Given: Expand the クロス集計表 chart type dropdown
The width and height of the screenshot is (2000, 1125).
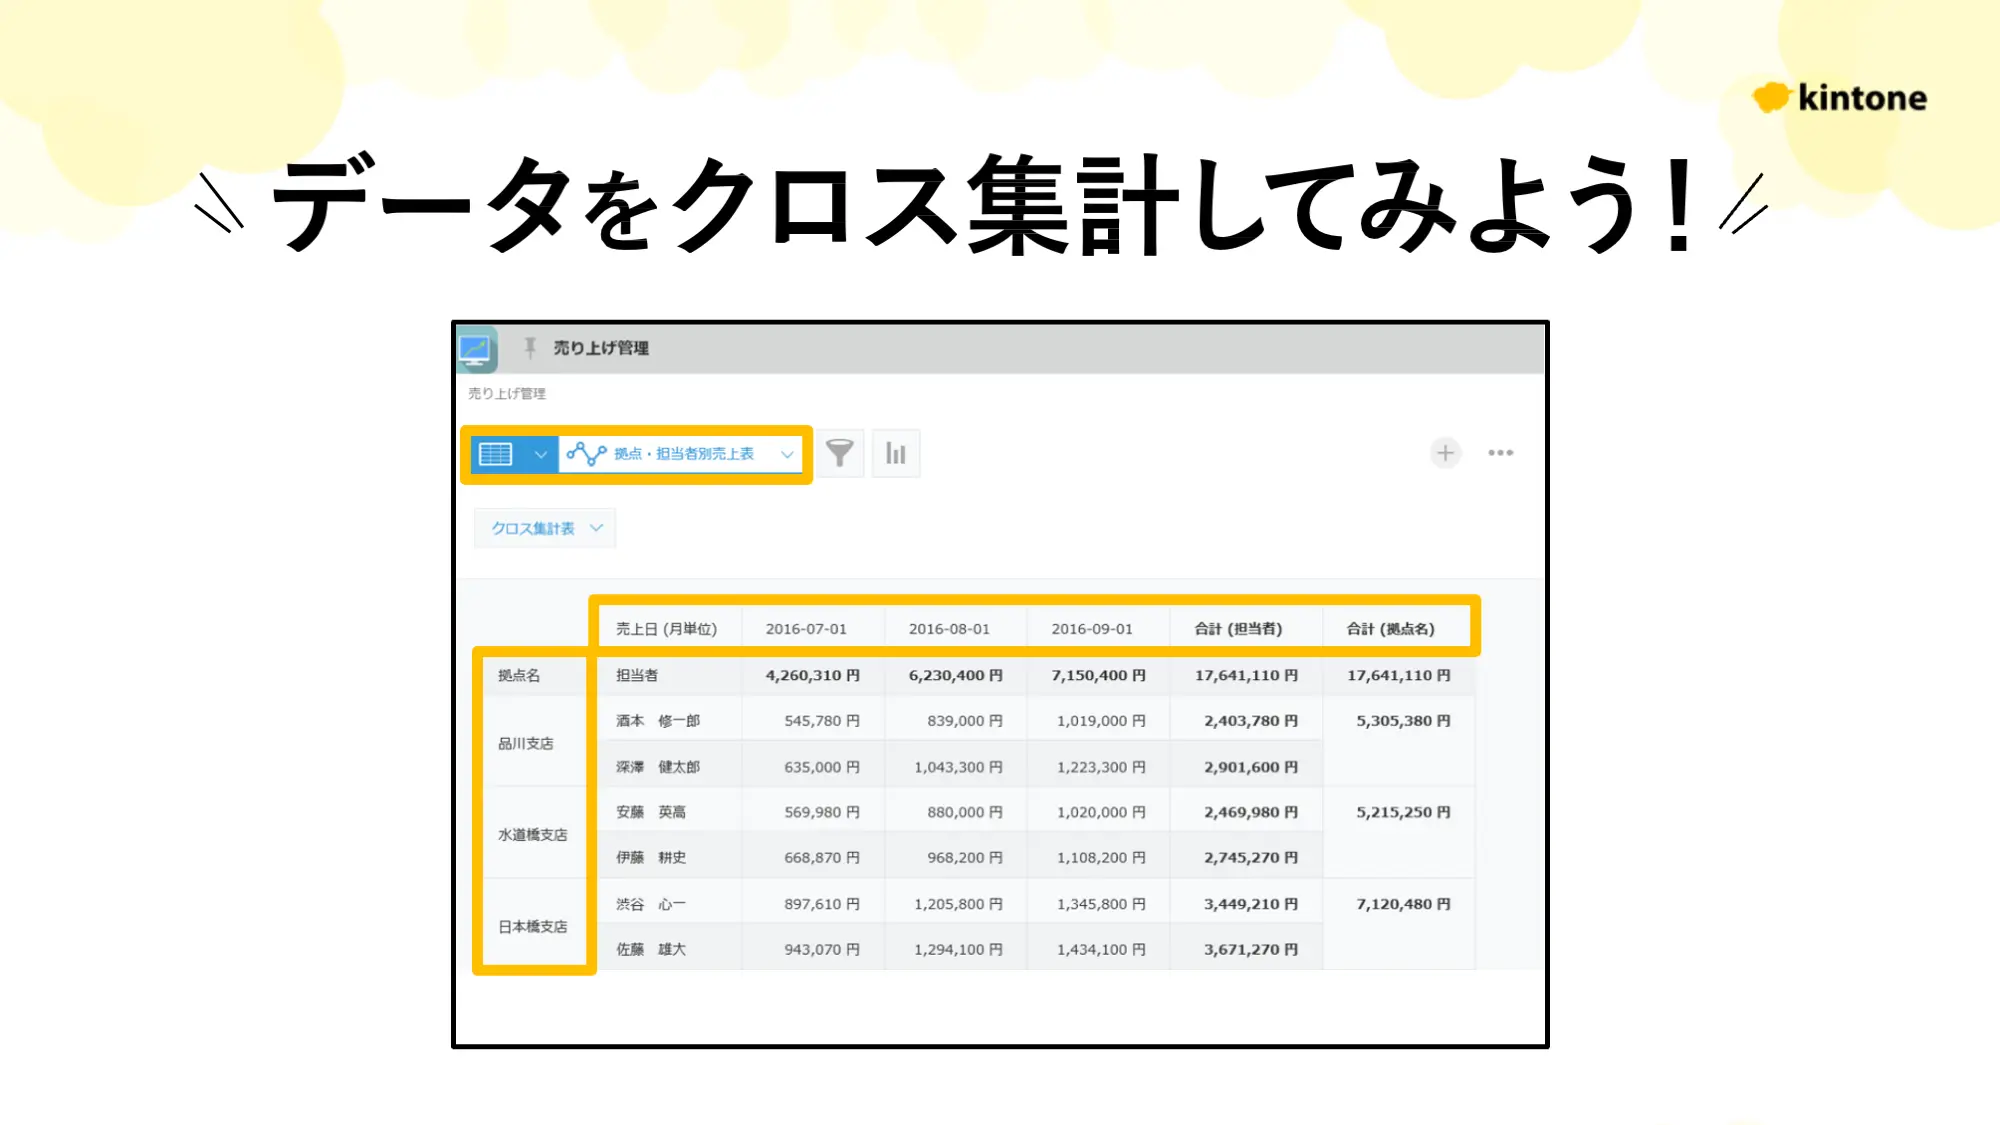Looking at the screenshot, I should pyautogui.click(x=545, y=528).
